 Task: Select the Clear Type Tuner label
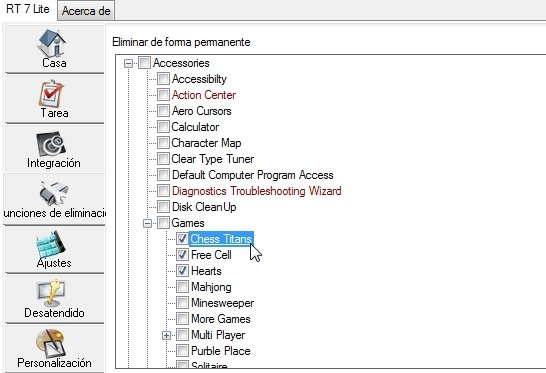click(x=213, y=159)
